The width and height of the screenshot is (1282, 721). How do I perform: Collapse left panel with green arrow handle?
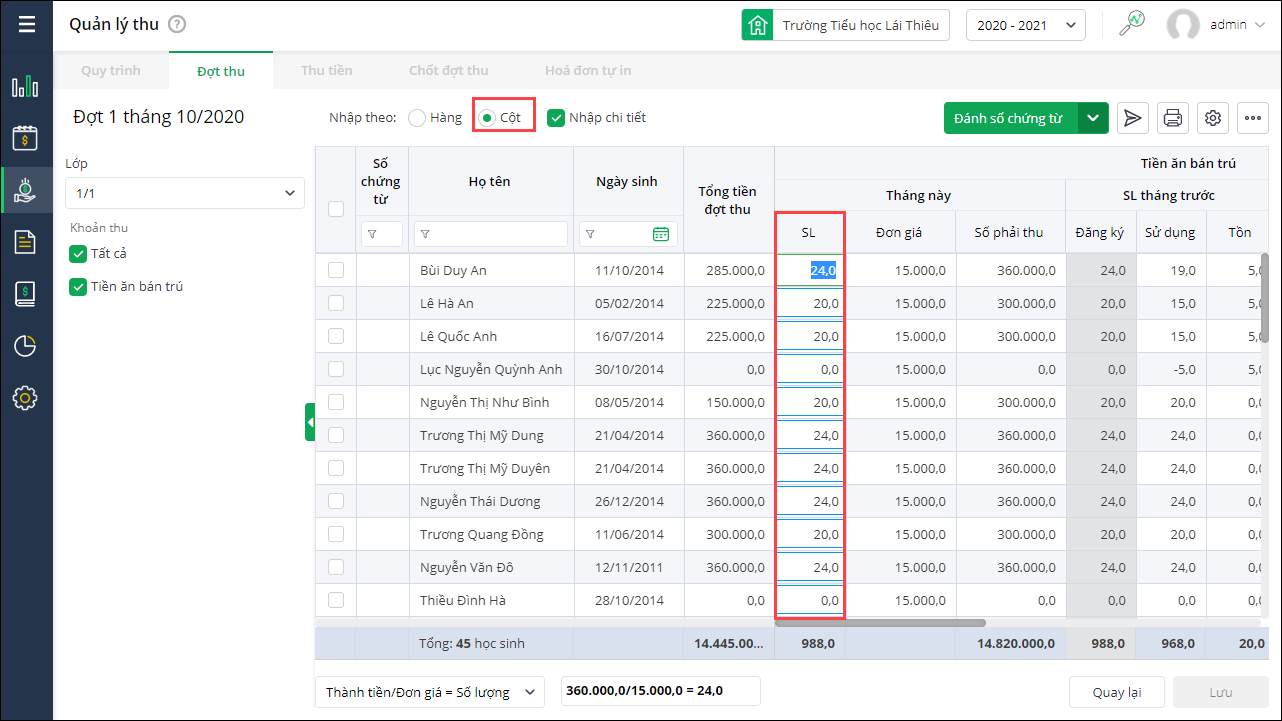pos(310,422)
